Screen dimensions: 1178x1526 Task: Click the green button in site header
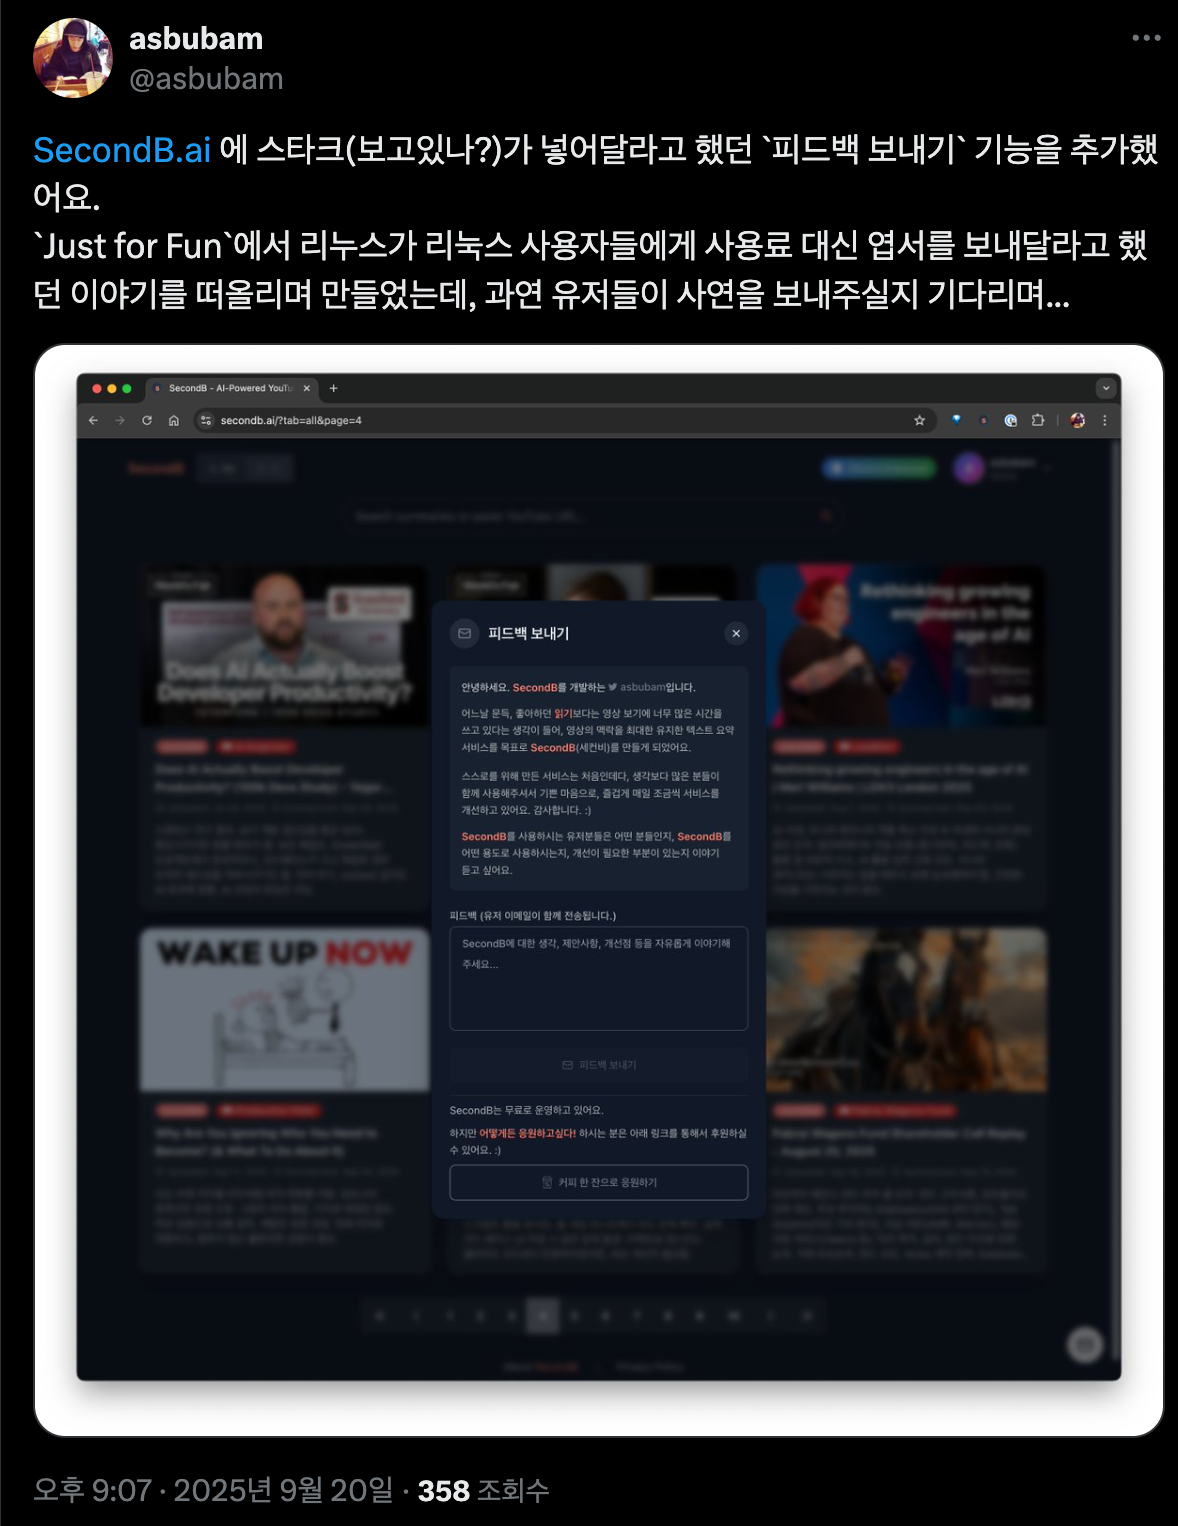pyautogui.click(x=880, y=467)
